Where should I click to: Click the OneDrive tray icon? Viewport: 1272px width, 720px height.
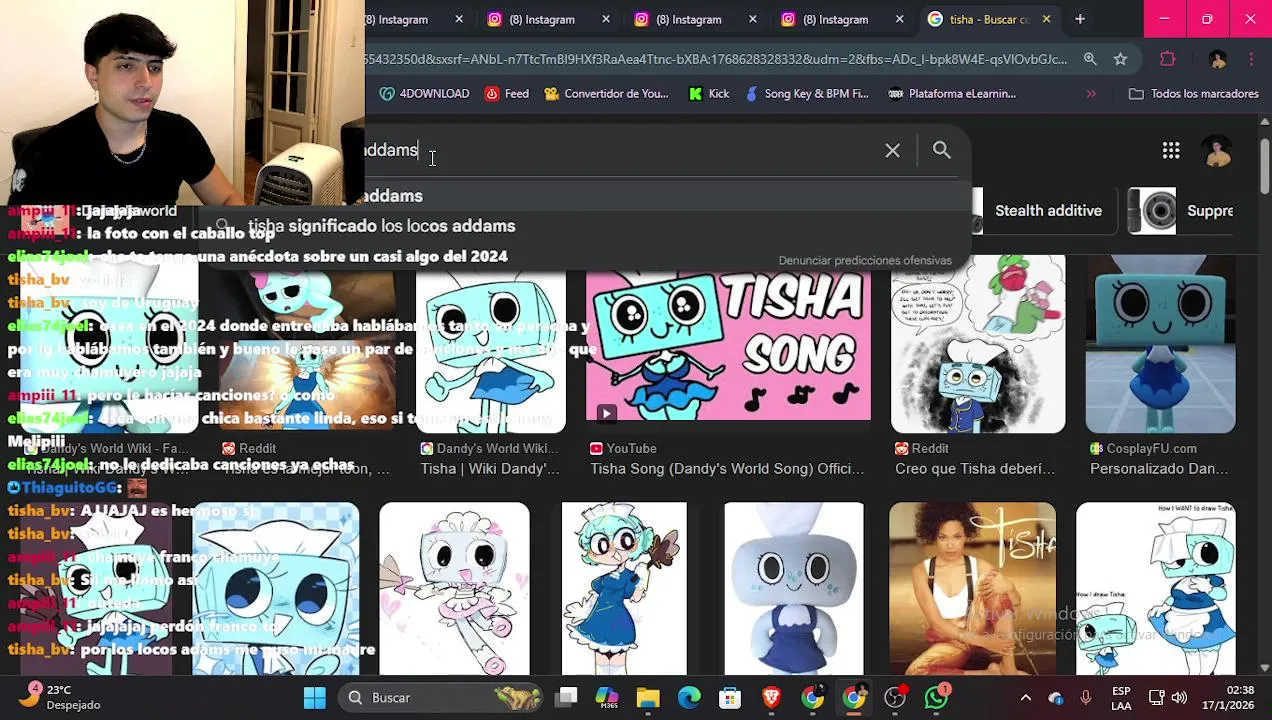tap(1056, 698)
